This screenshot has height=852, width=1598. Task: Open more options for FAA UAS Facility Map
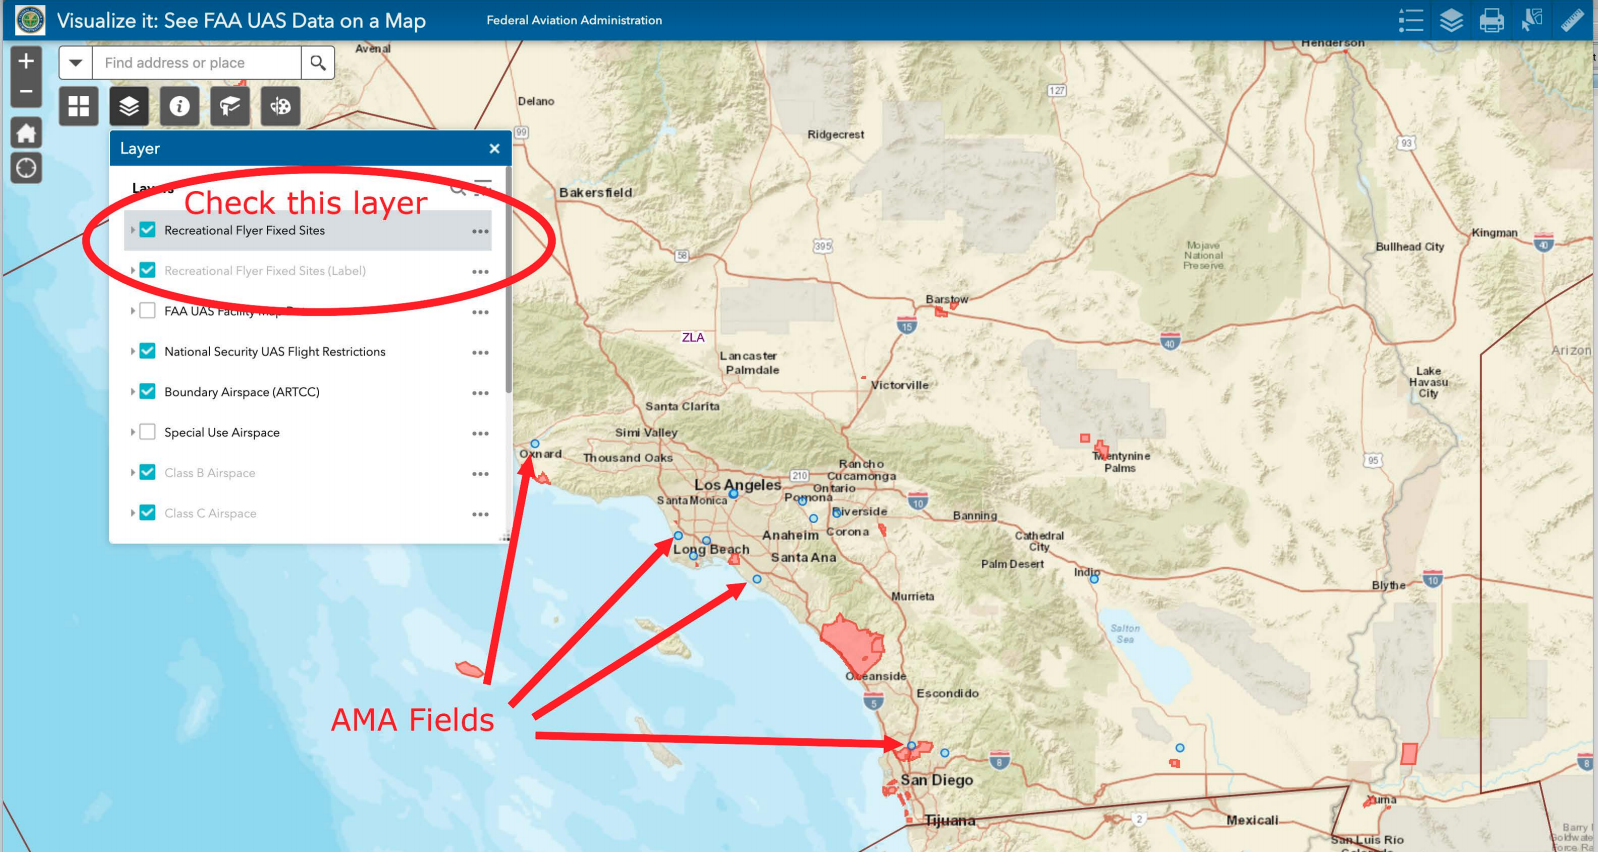481,312
